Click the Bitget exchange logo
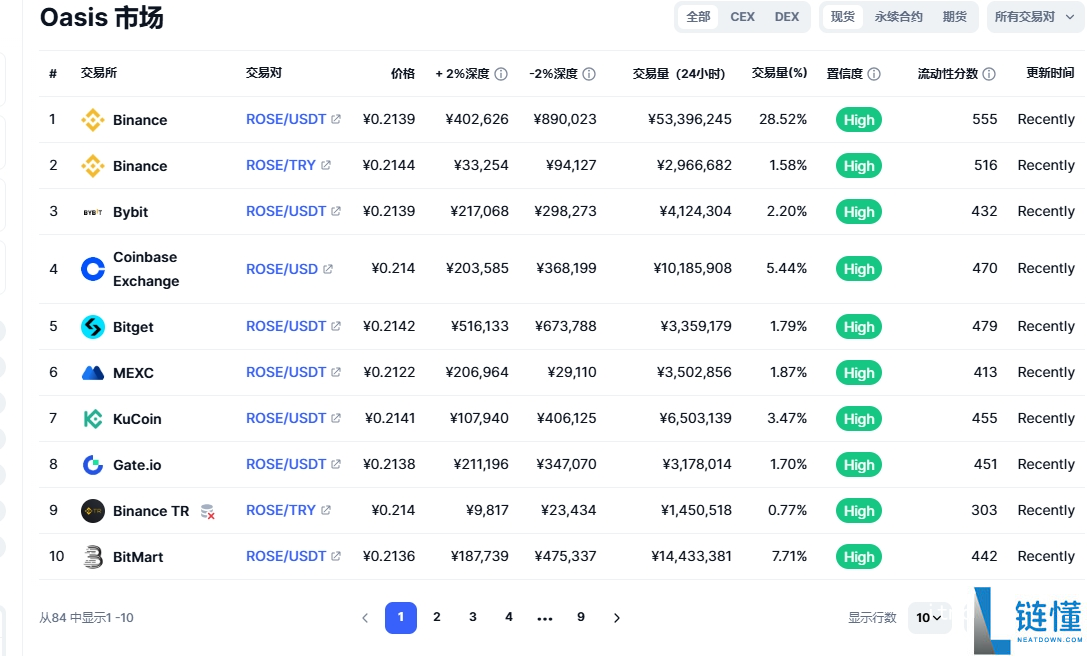Screen dimensions: 1087x656 [93, 327]
